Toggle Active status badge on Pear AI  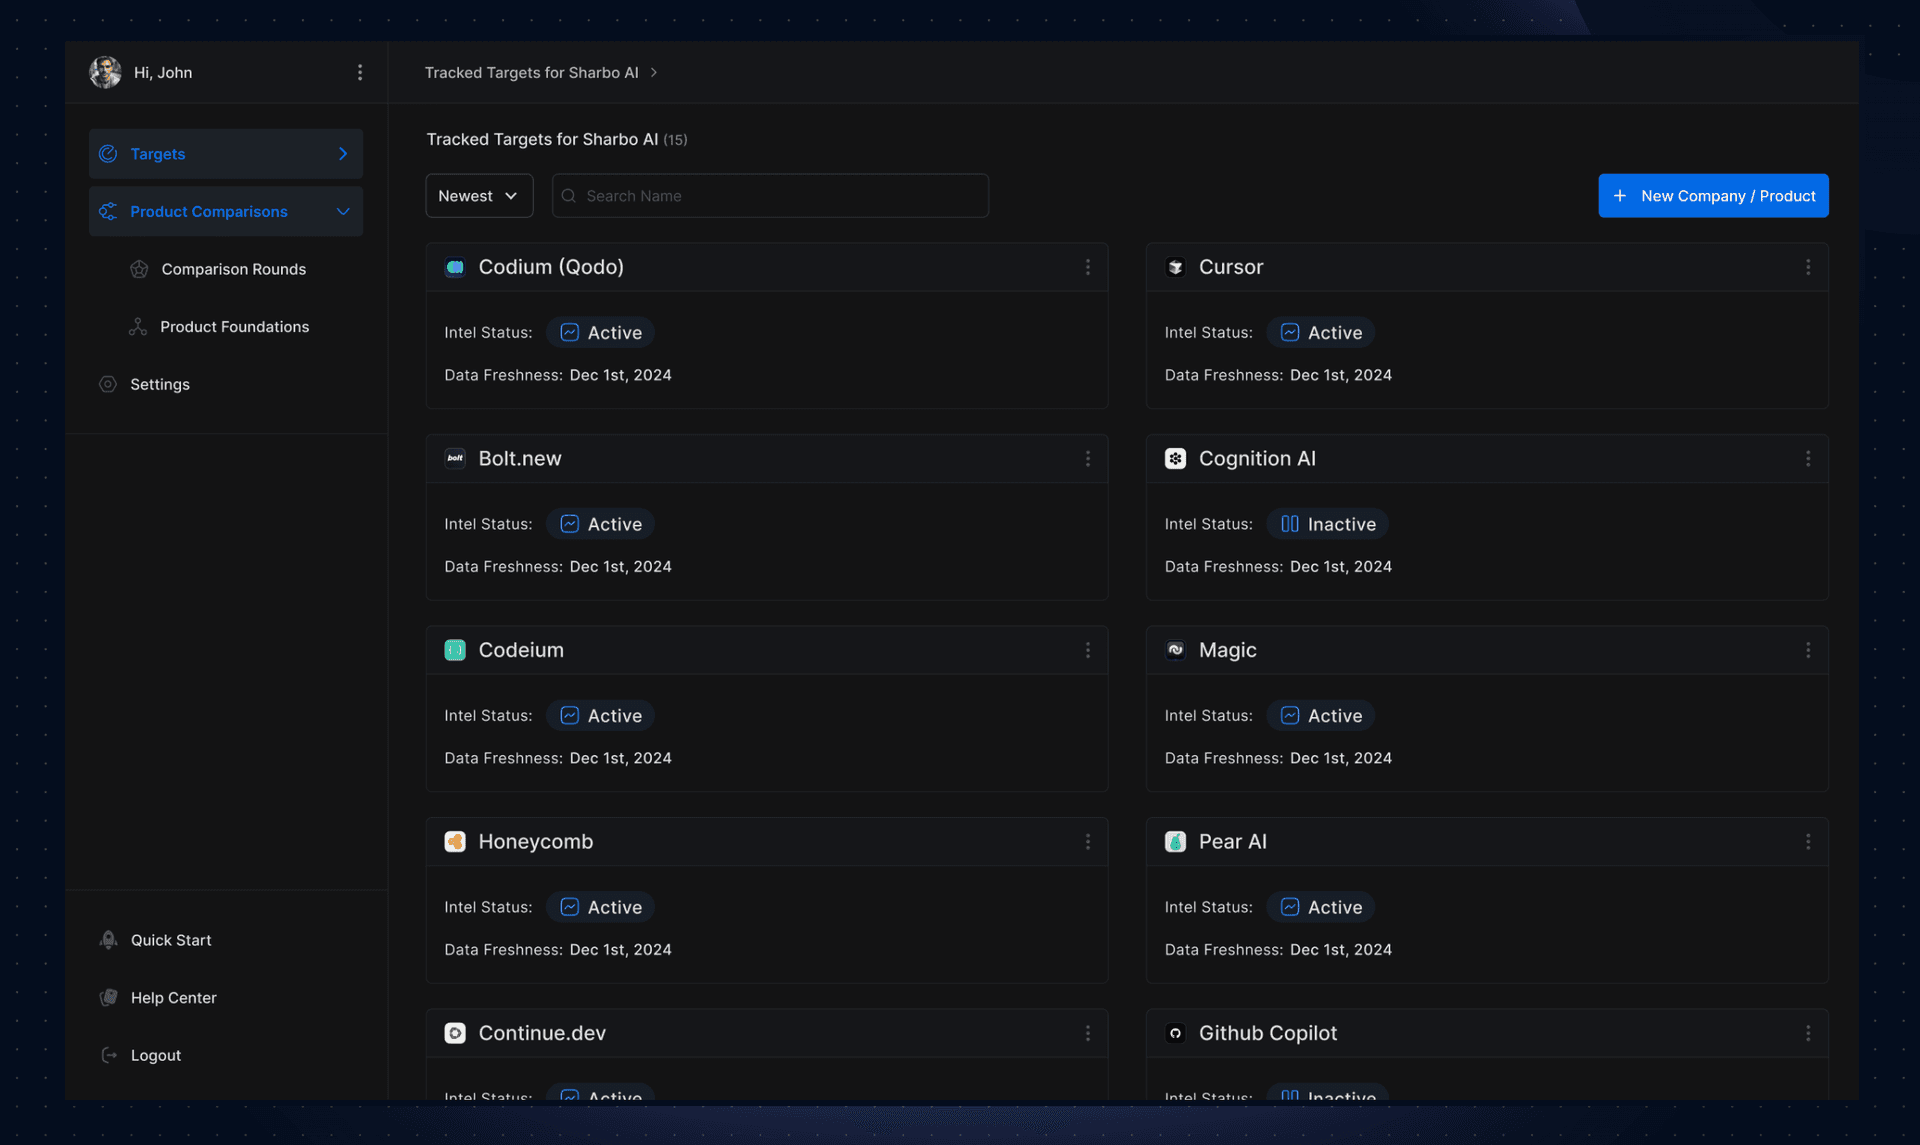1320,907
